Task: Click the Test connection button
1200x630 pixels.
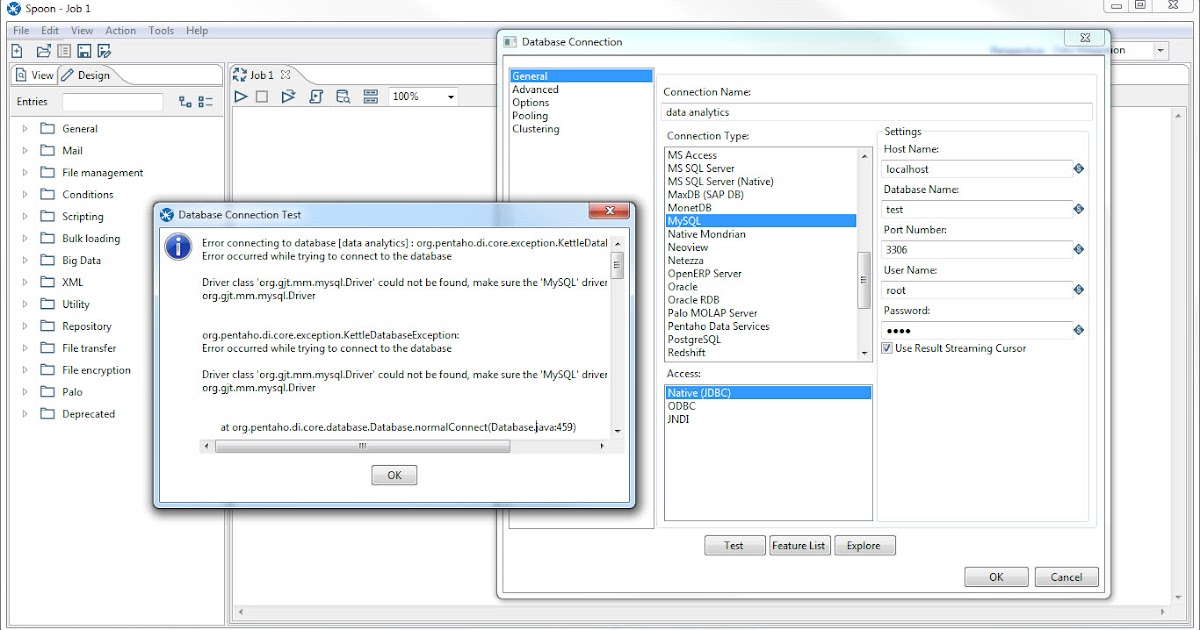Action: (734, 546)
